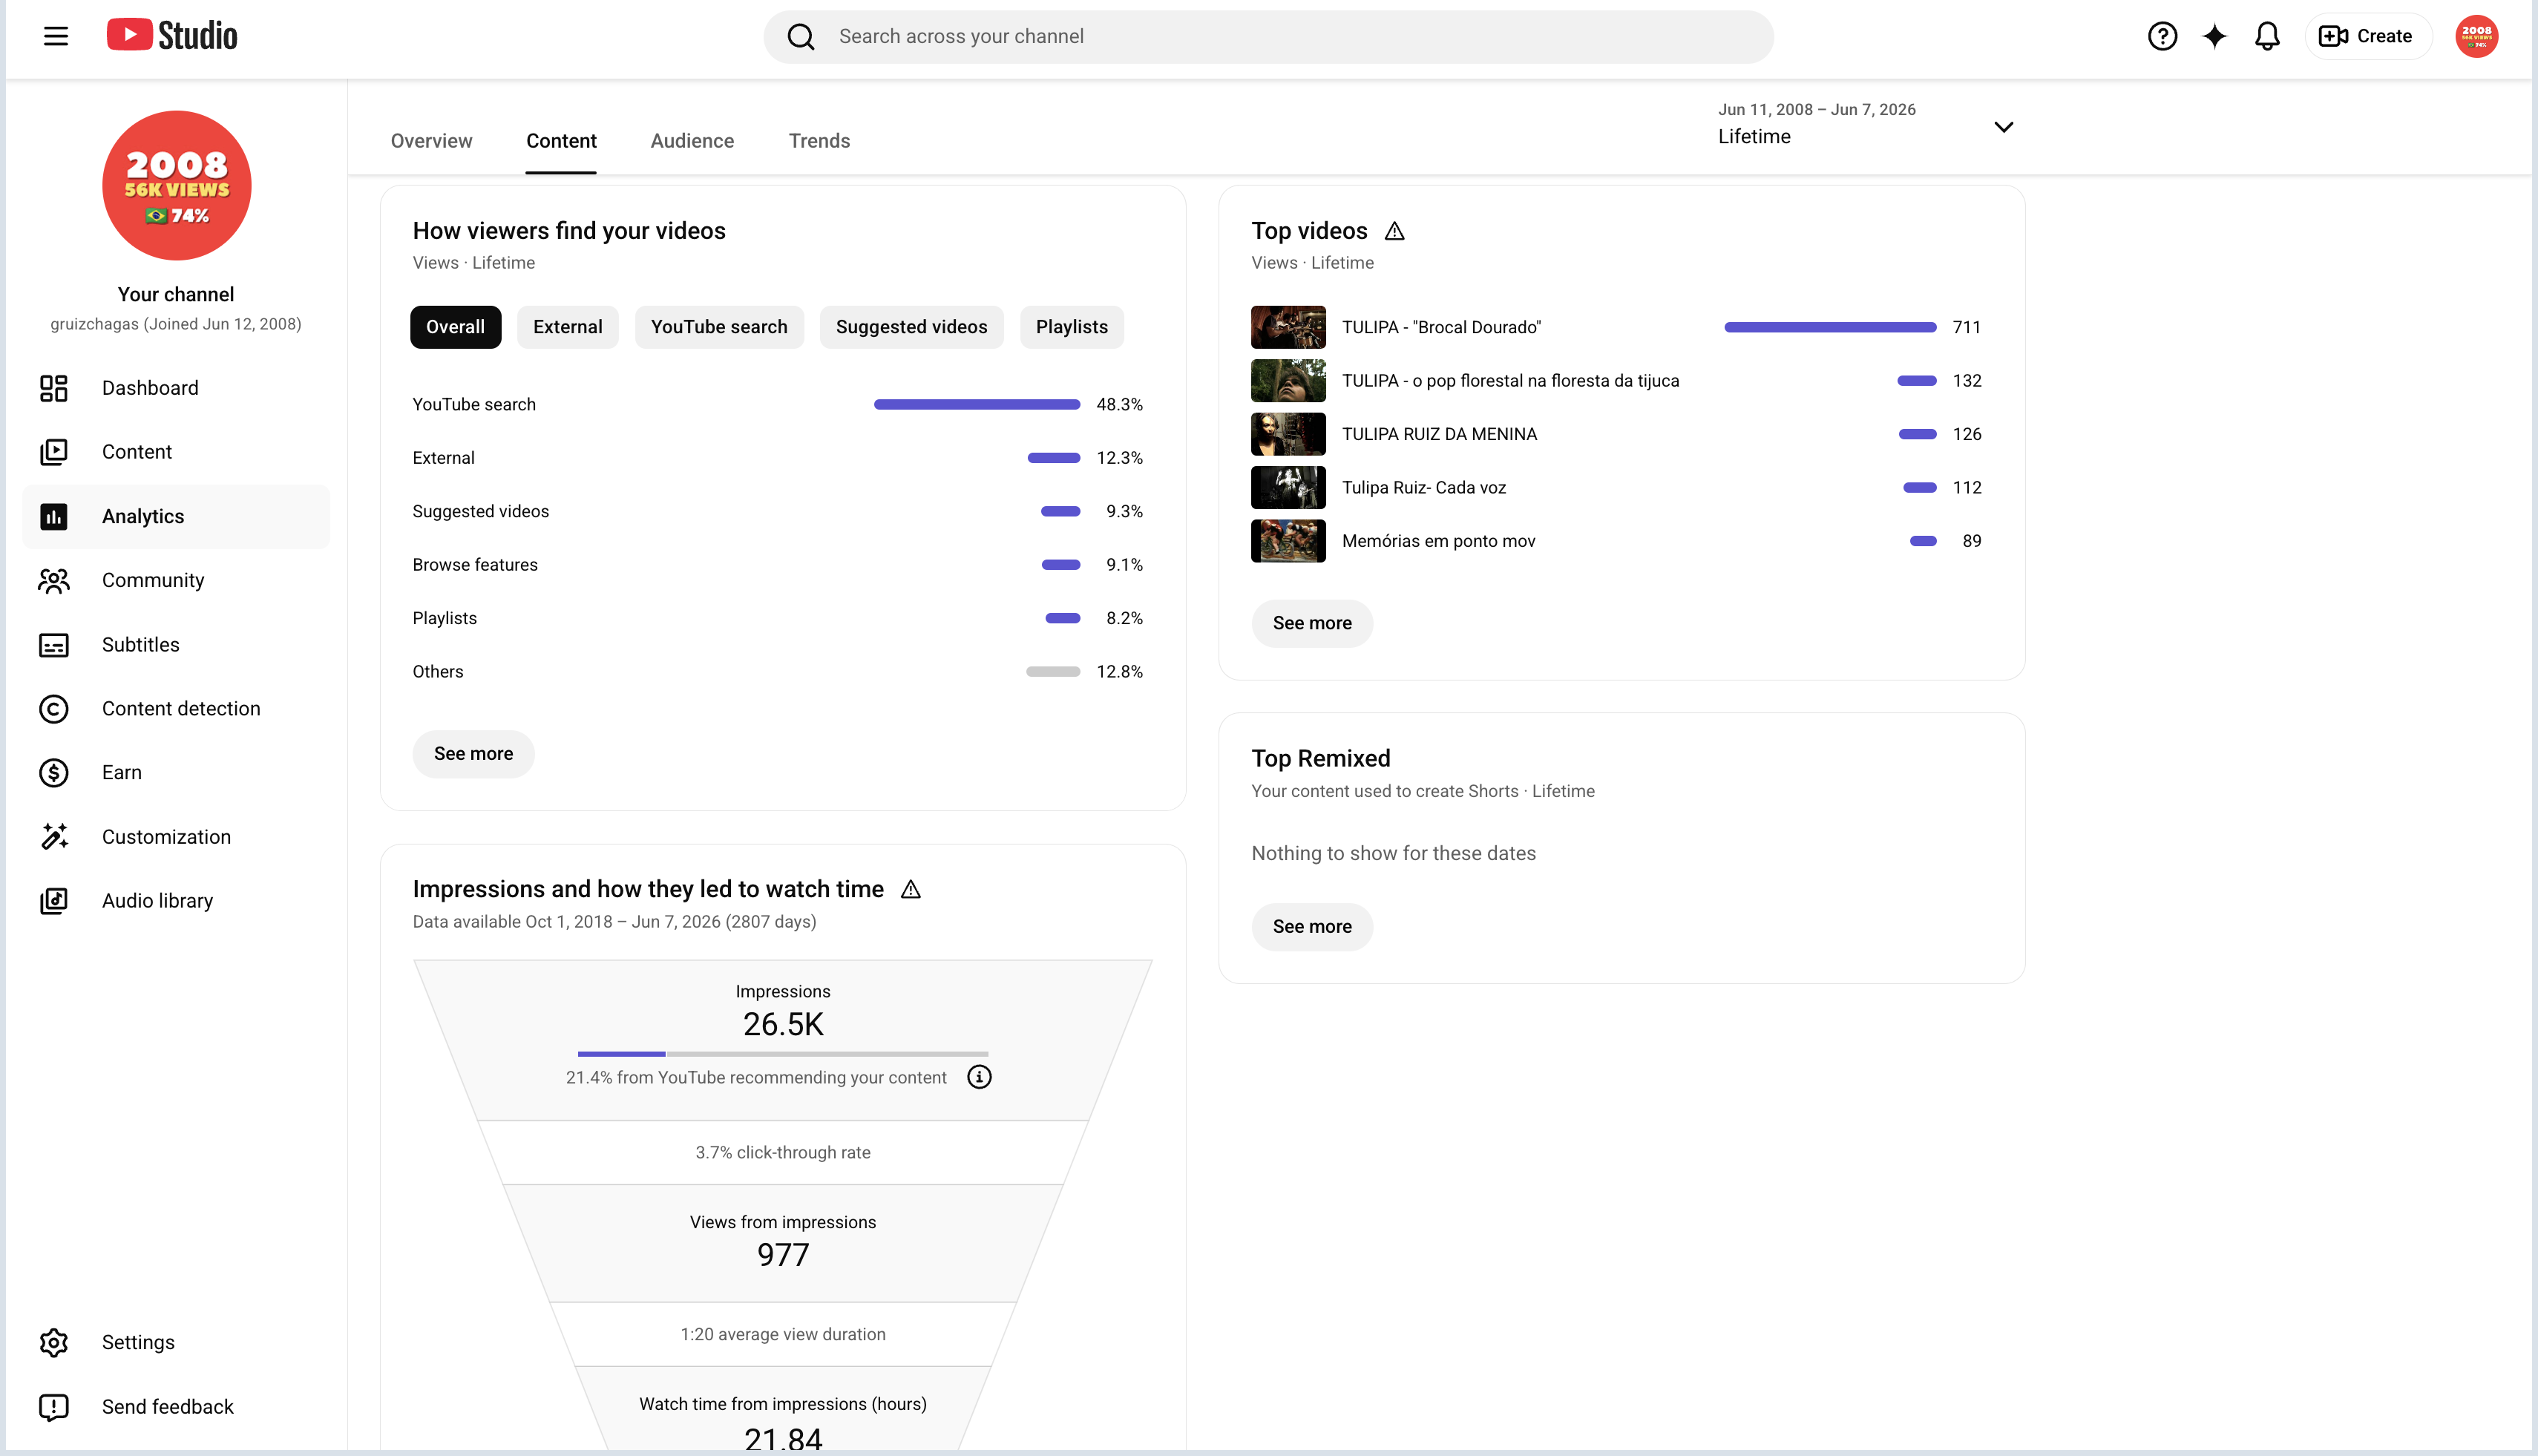Click the Content play-square icon in sidebar
The width and height of the screenshot is (2538, 1456).
coord(54,452)
